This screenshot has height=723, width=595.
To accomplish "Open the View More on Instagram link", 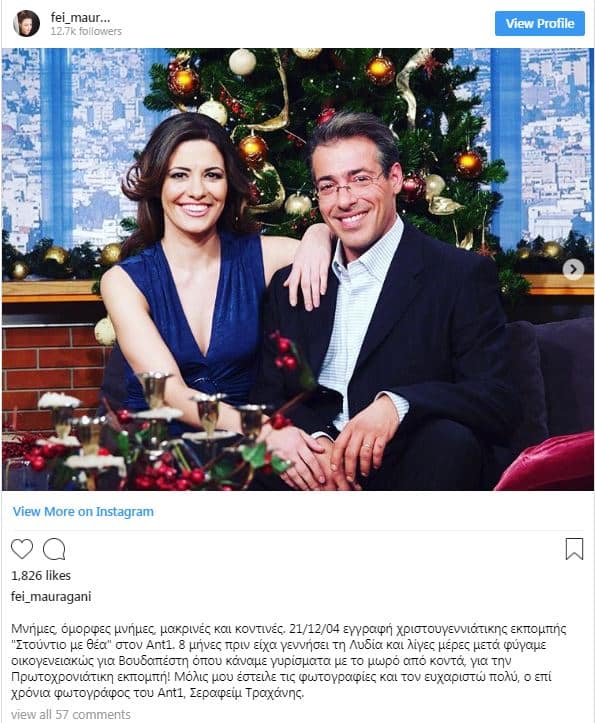I will point(83,511).
